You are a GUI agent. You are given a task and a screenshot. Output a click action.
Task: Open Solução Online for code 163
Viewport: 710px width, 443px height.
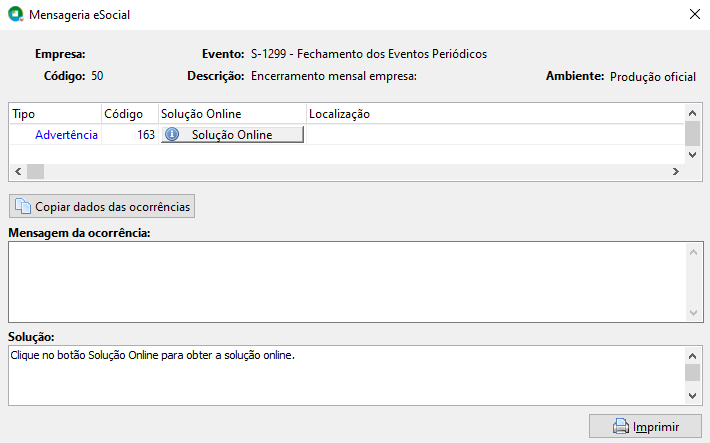click(x=232, y=135)
